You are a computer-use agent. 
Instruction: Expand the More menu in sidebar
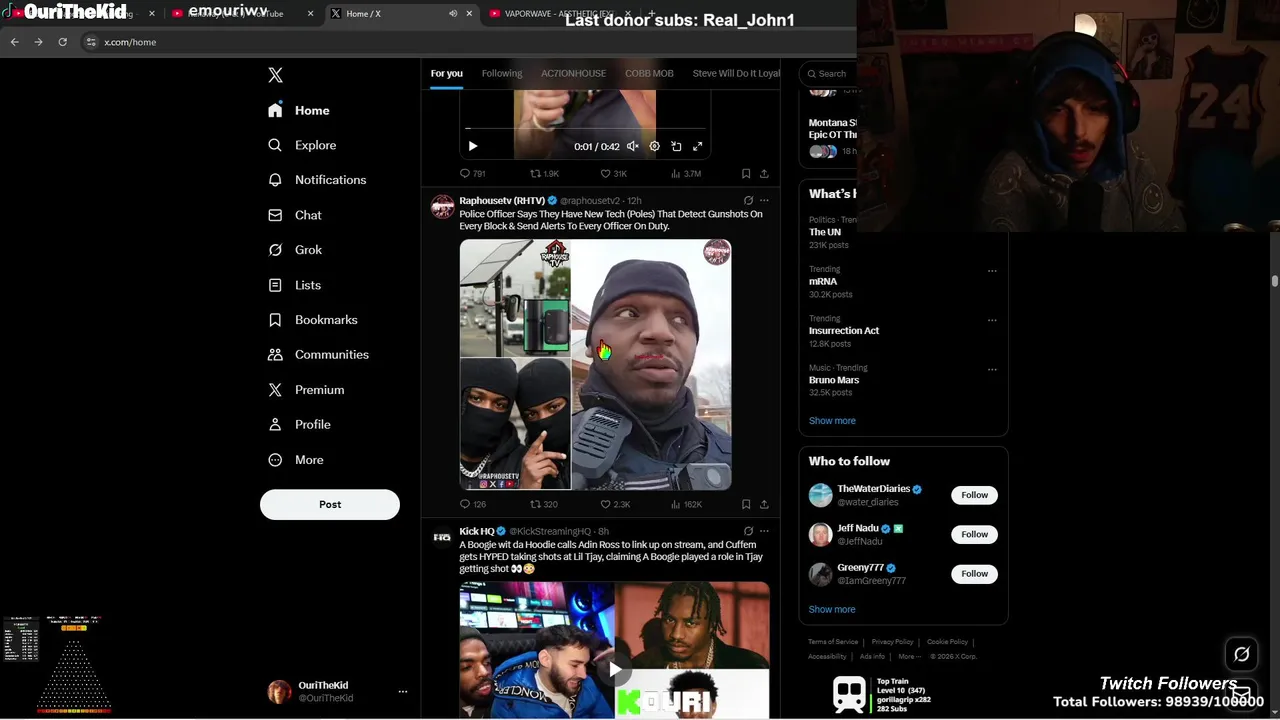295,460
